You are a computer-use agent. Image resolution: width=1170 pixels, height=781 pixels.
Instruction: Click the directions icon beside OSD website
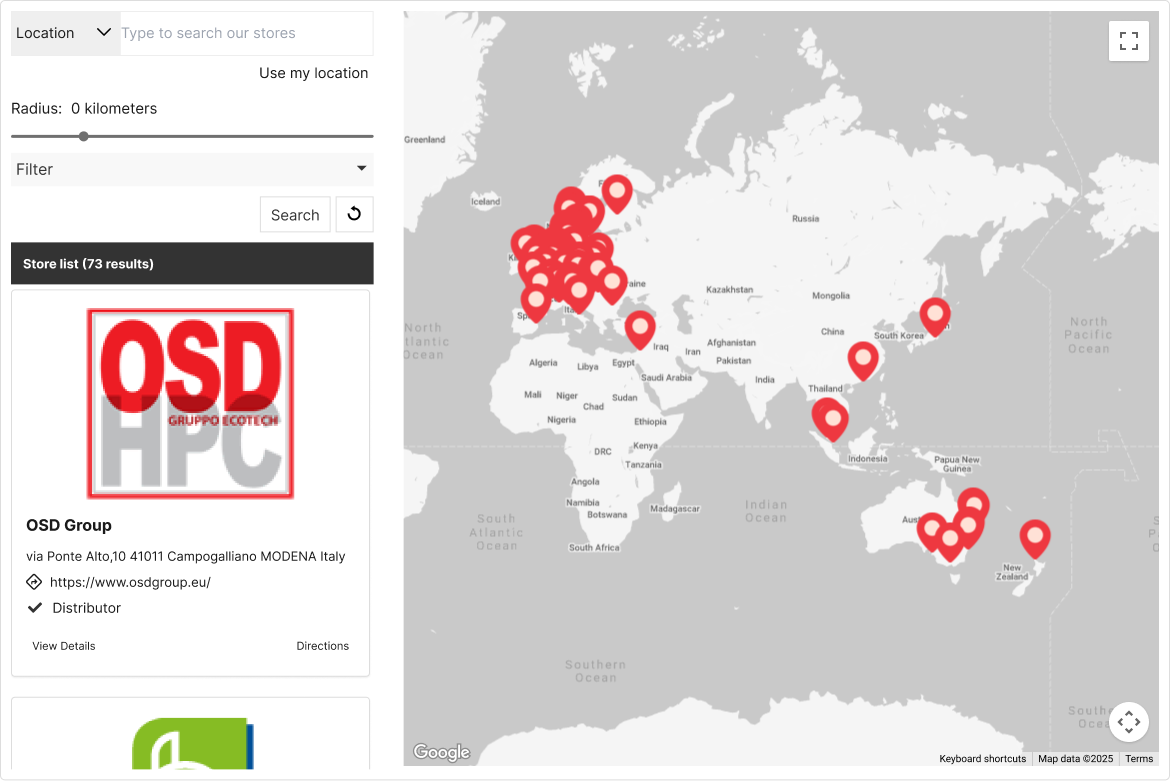click(34, 582)
